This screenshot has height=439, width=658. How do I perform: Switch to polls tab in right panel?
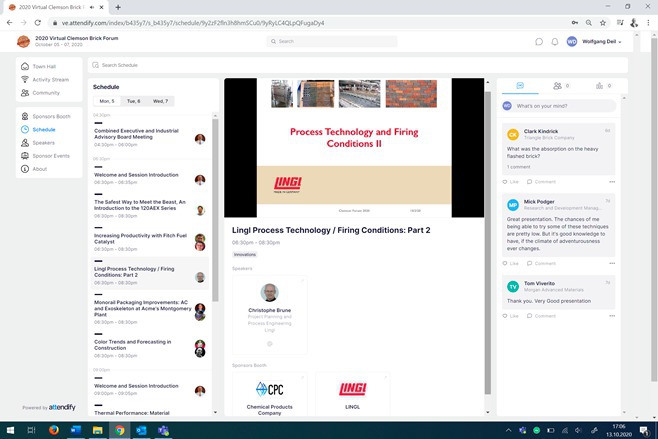(x=603, y=86)
